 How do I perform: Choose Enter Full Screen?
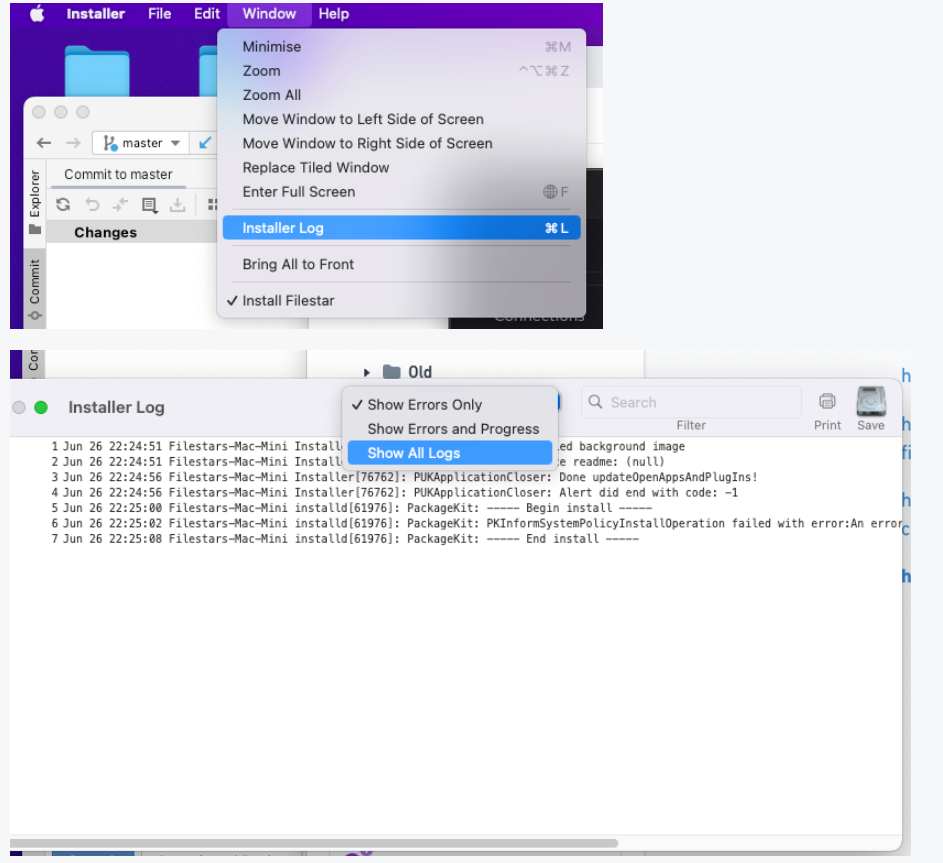(x=401, y=192)
